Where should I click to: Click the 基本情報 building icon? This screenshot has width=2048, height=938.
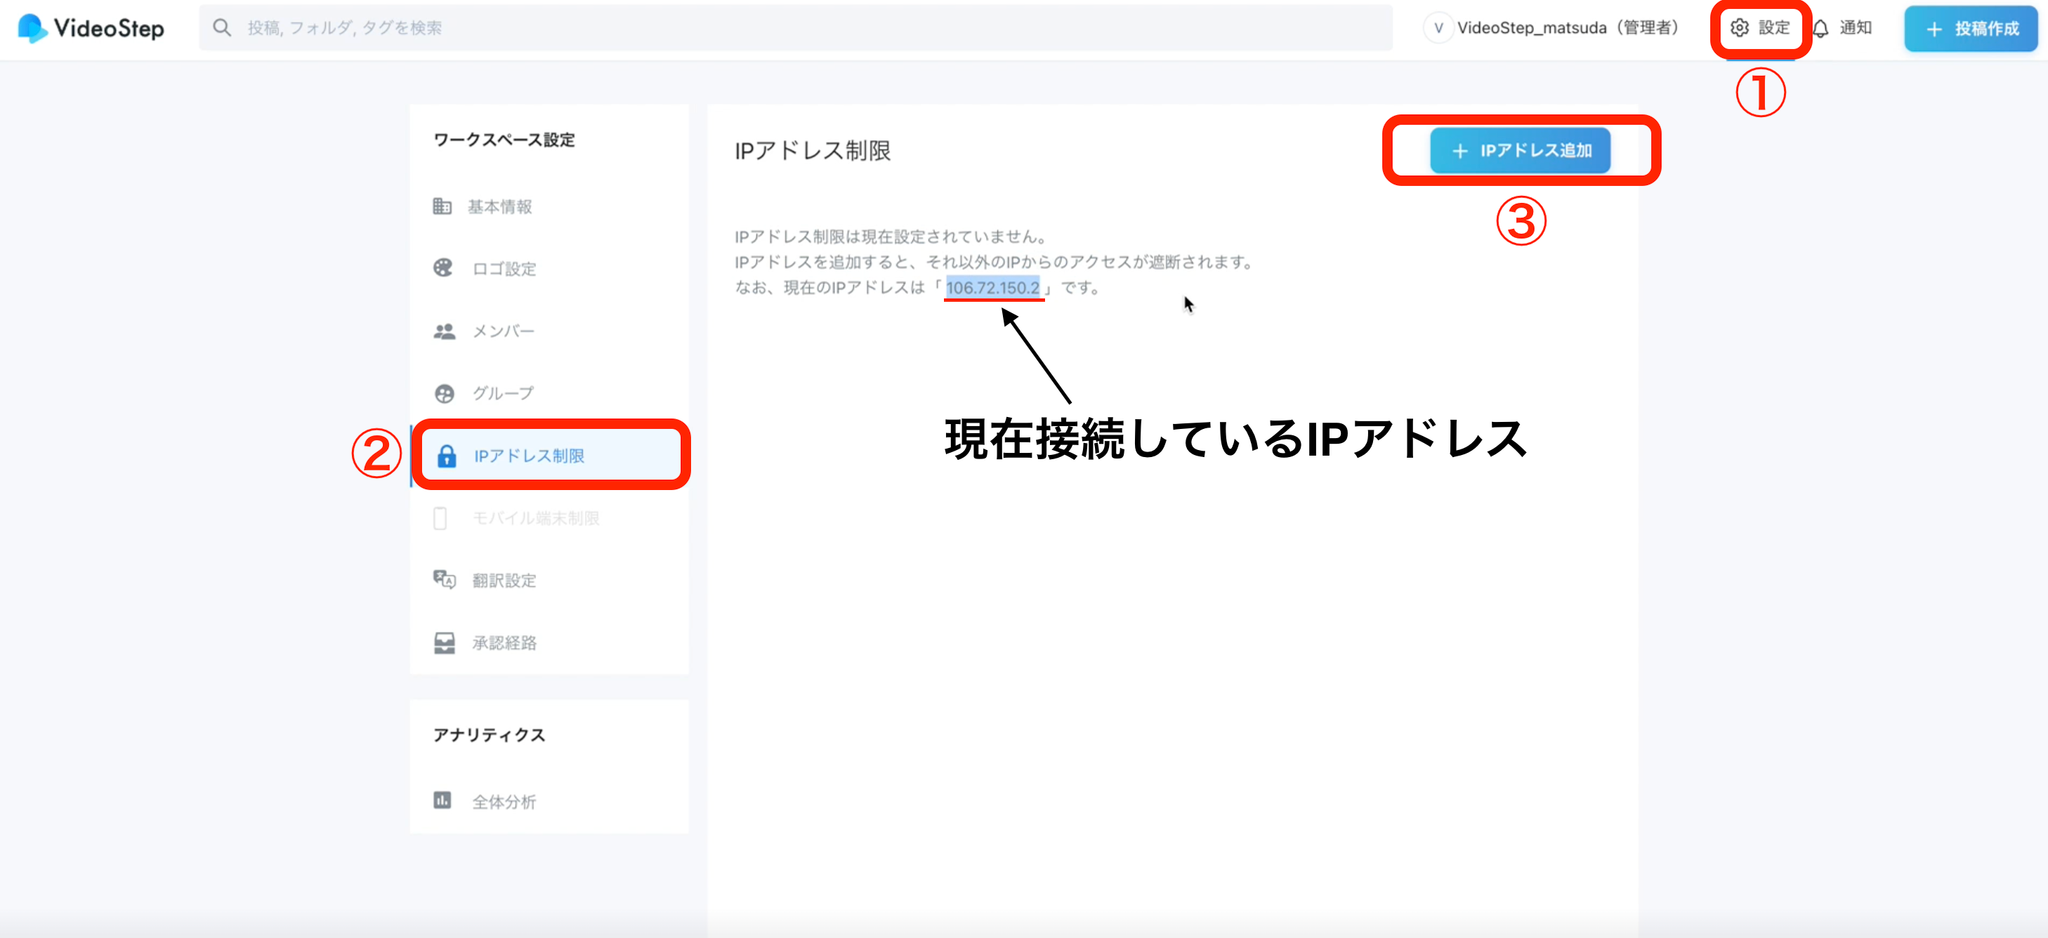(442, 206)
